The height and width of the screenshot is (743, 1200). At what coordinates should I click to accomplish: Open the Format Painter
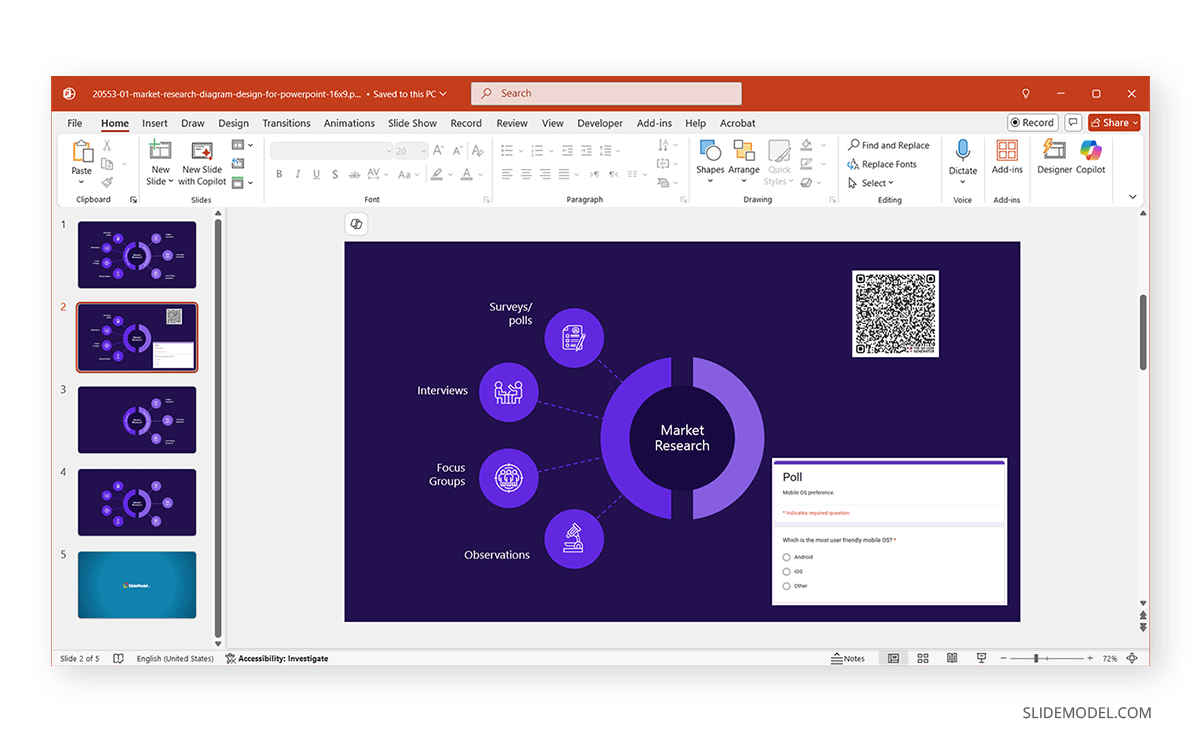tap(107, 181)
